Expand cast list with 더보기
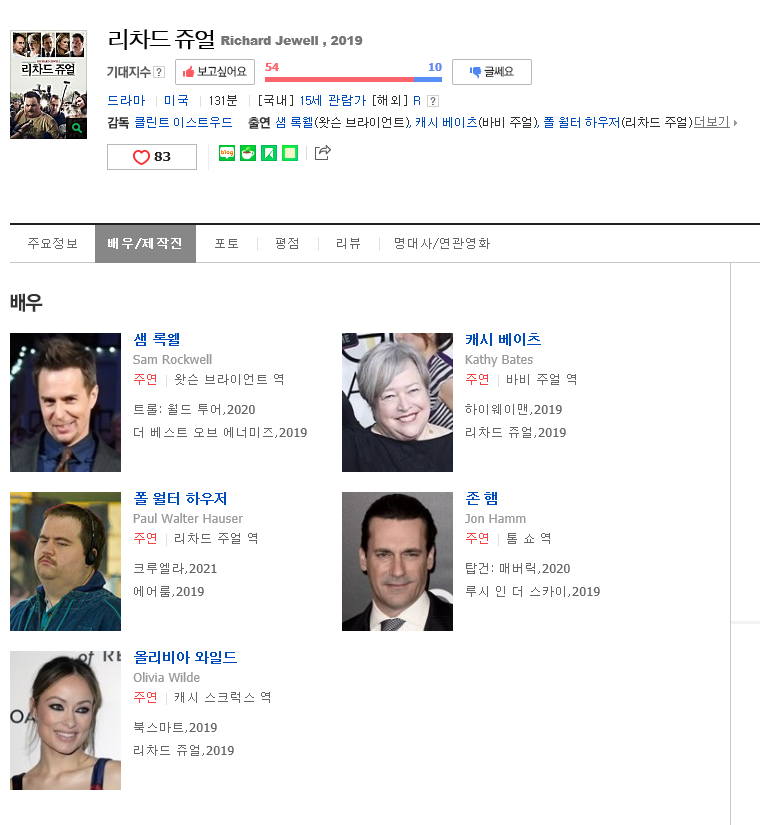 (714, 122)
